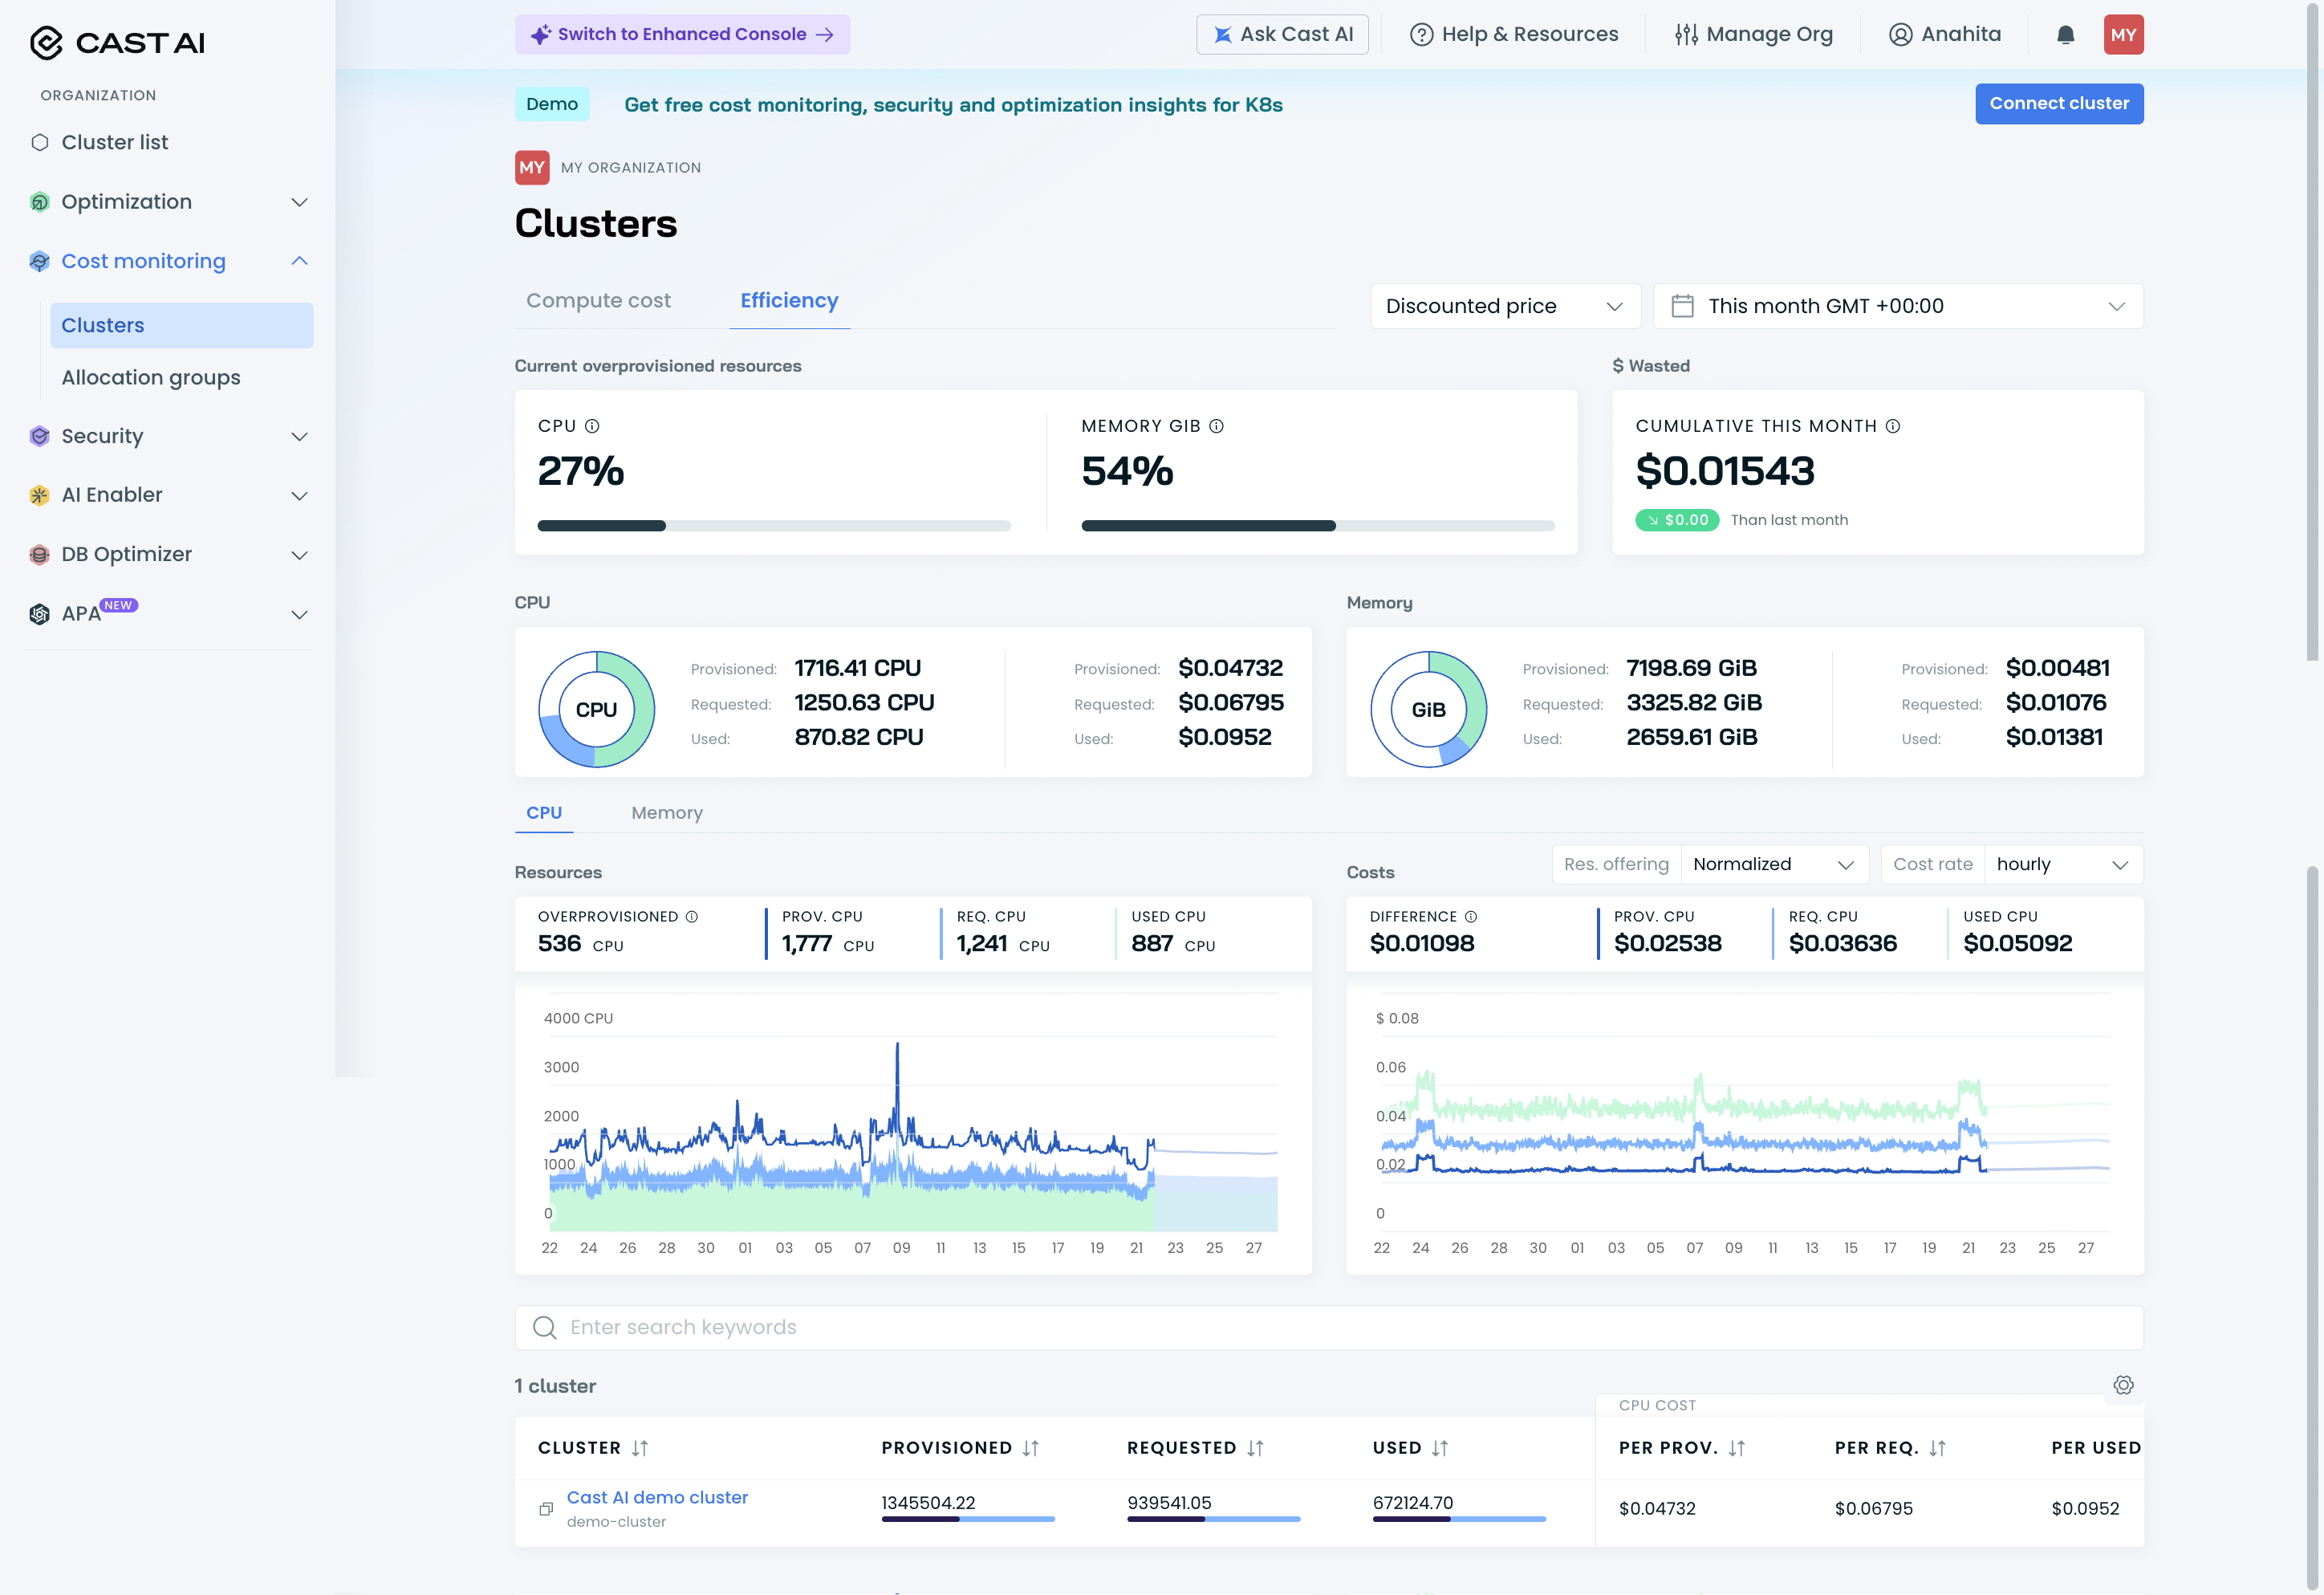2324x1595 pixels.
Task: Click the MY avatar in the top right
Action: pos(2123,35)
